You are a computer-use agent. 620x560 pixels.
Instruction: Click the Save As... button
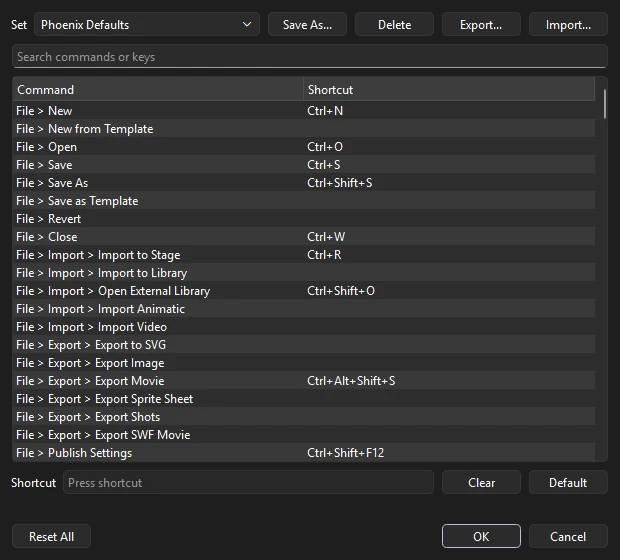307,25
